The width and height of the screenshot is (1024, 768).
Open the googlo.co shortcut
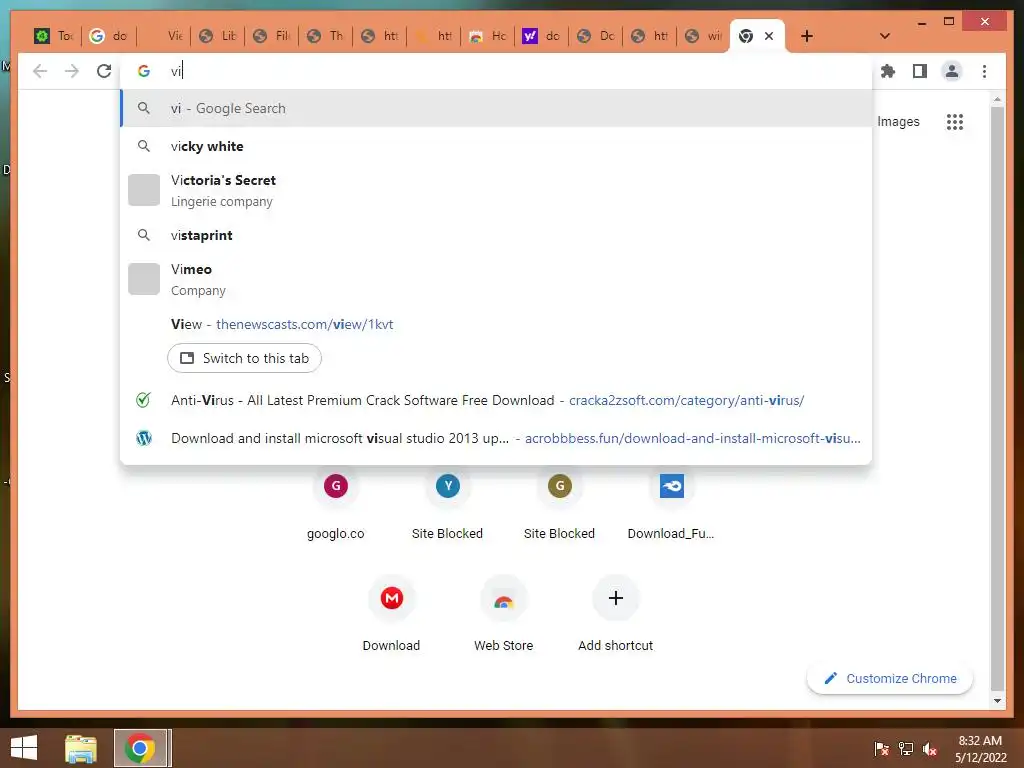[336, 504]
